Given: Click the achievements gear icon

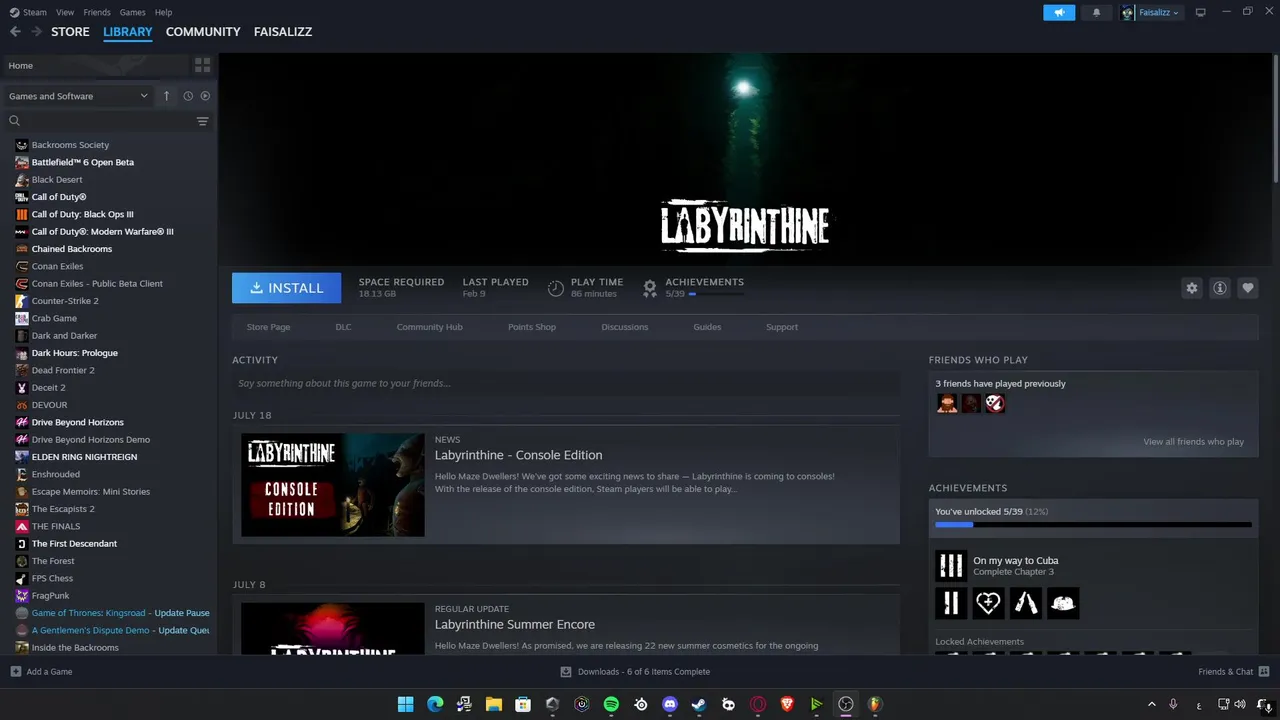Looking at the screenshot, I should (650, 288).
